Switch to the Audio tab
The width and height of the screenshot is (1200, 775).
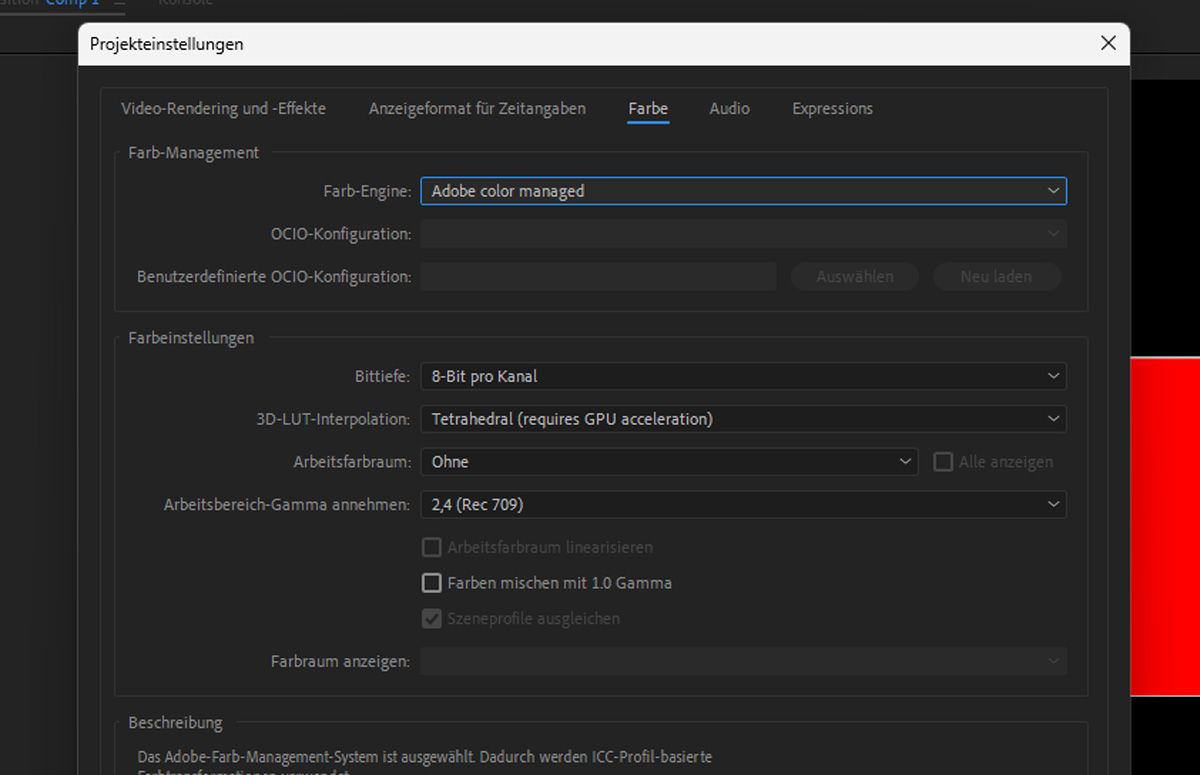pyautogui.click(x=729, y=108)
